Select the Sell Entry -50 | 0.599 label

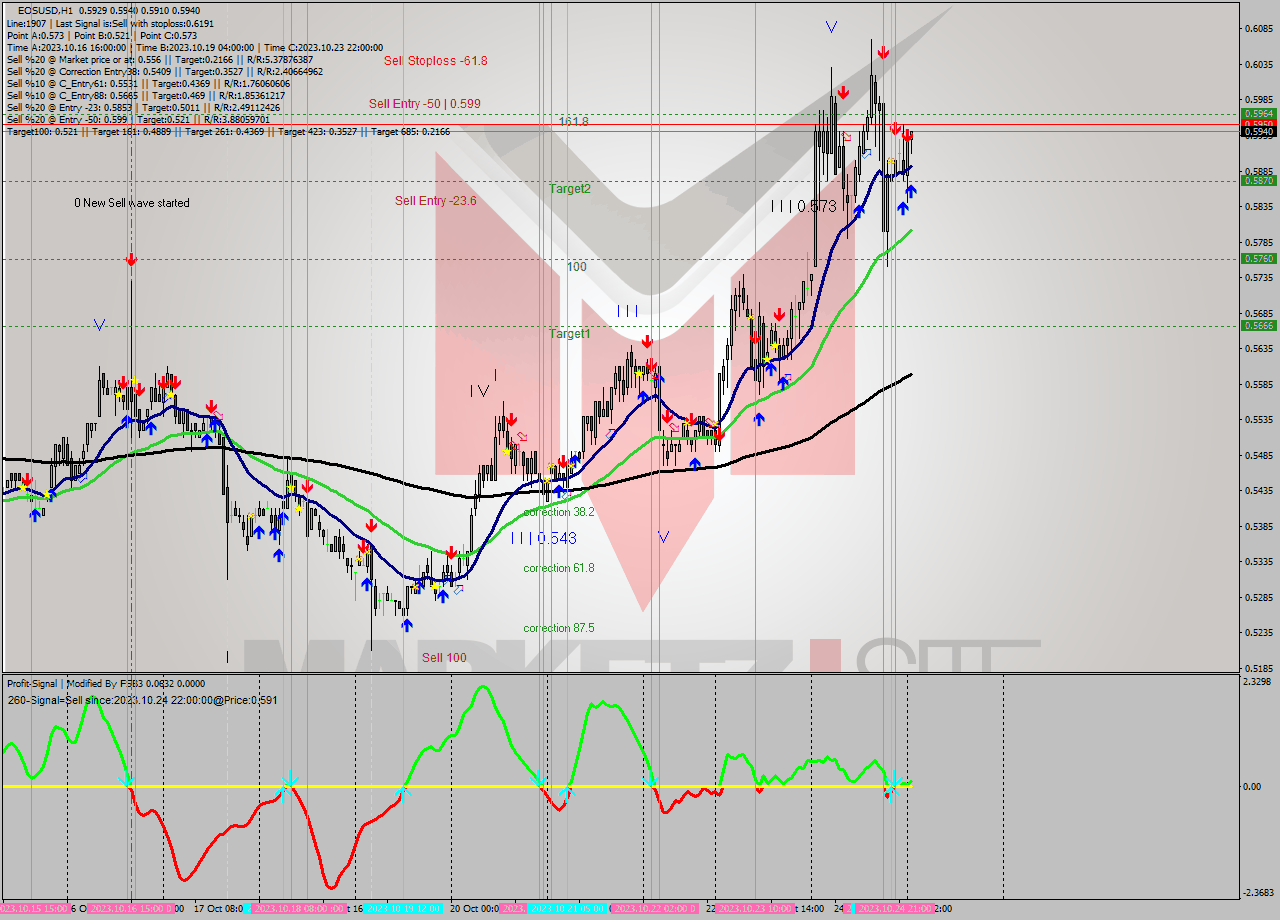click(438, 104)
